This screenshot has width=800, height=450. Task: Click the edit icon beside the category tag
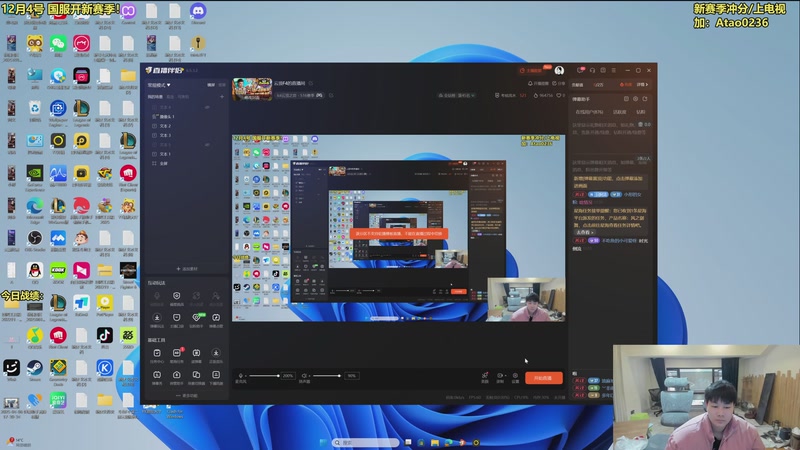coord(331,95)
